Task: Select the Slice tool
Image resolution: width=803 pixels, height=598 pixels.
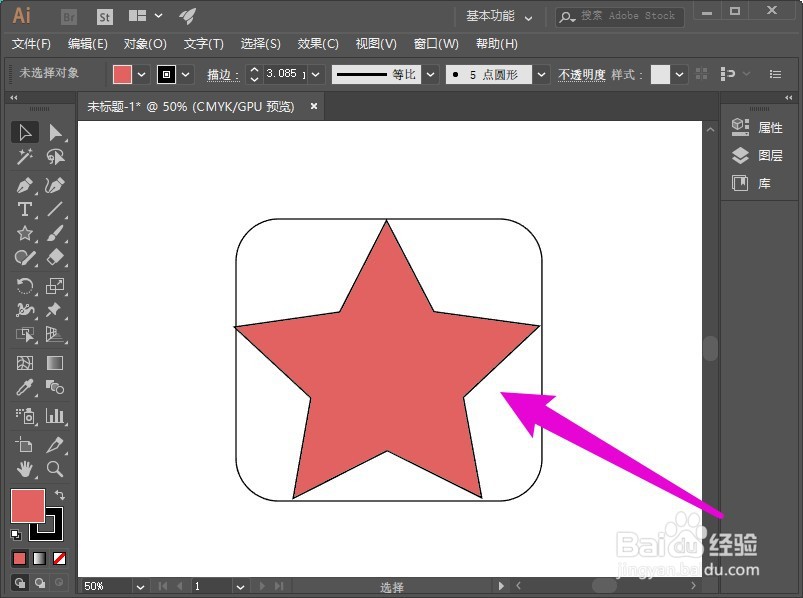Action: (55, 444)
